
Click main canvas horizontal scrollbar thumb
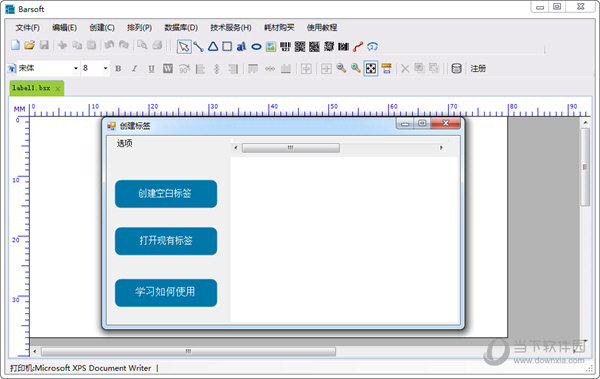click(188, 351)
